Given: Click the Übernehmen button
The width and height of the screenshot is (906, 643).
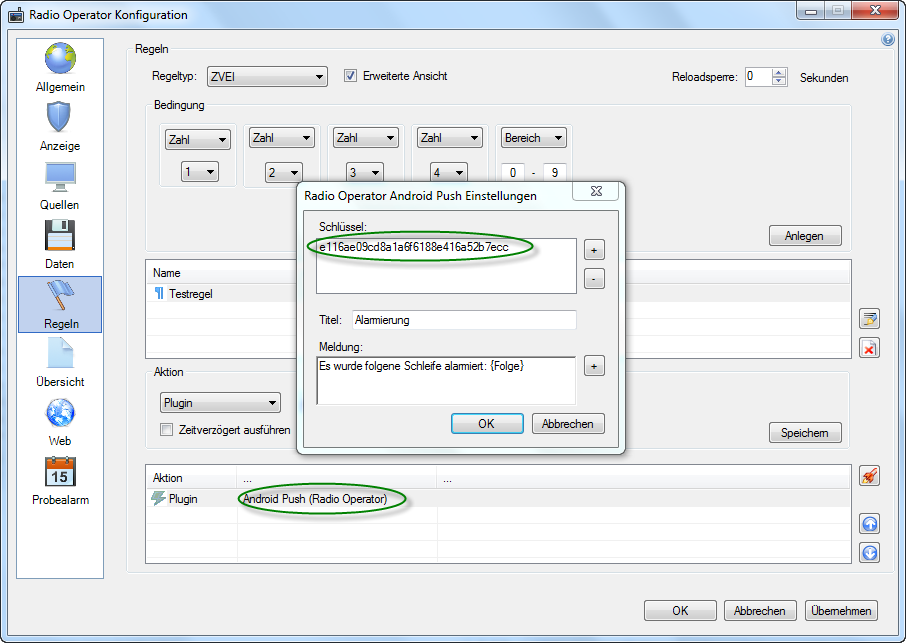Looking at the screenshot, I should (x=841, y=611).
